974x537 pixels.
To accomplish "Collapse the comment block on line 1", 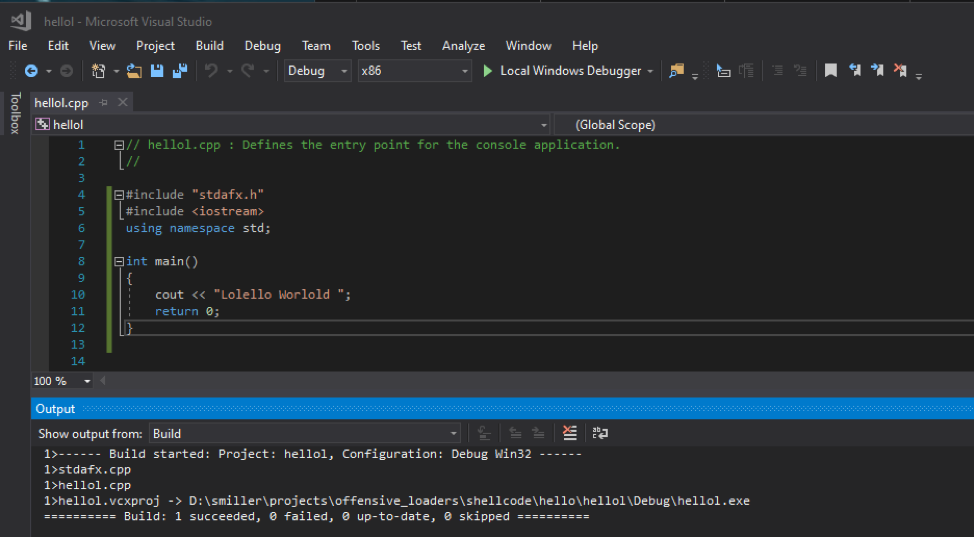I will tap(119, 145).
